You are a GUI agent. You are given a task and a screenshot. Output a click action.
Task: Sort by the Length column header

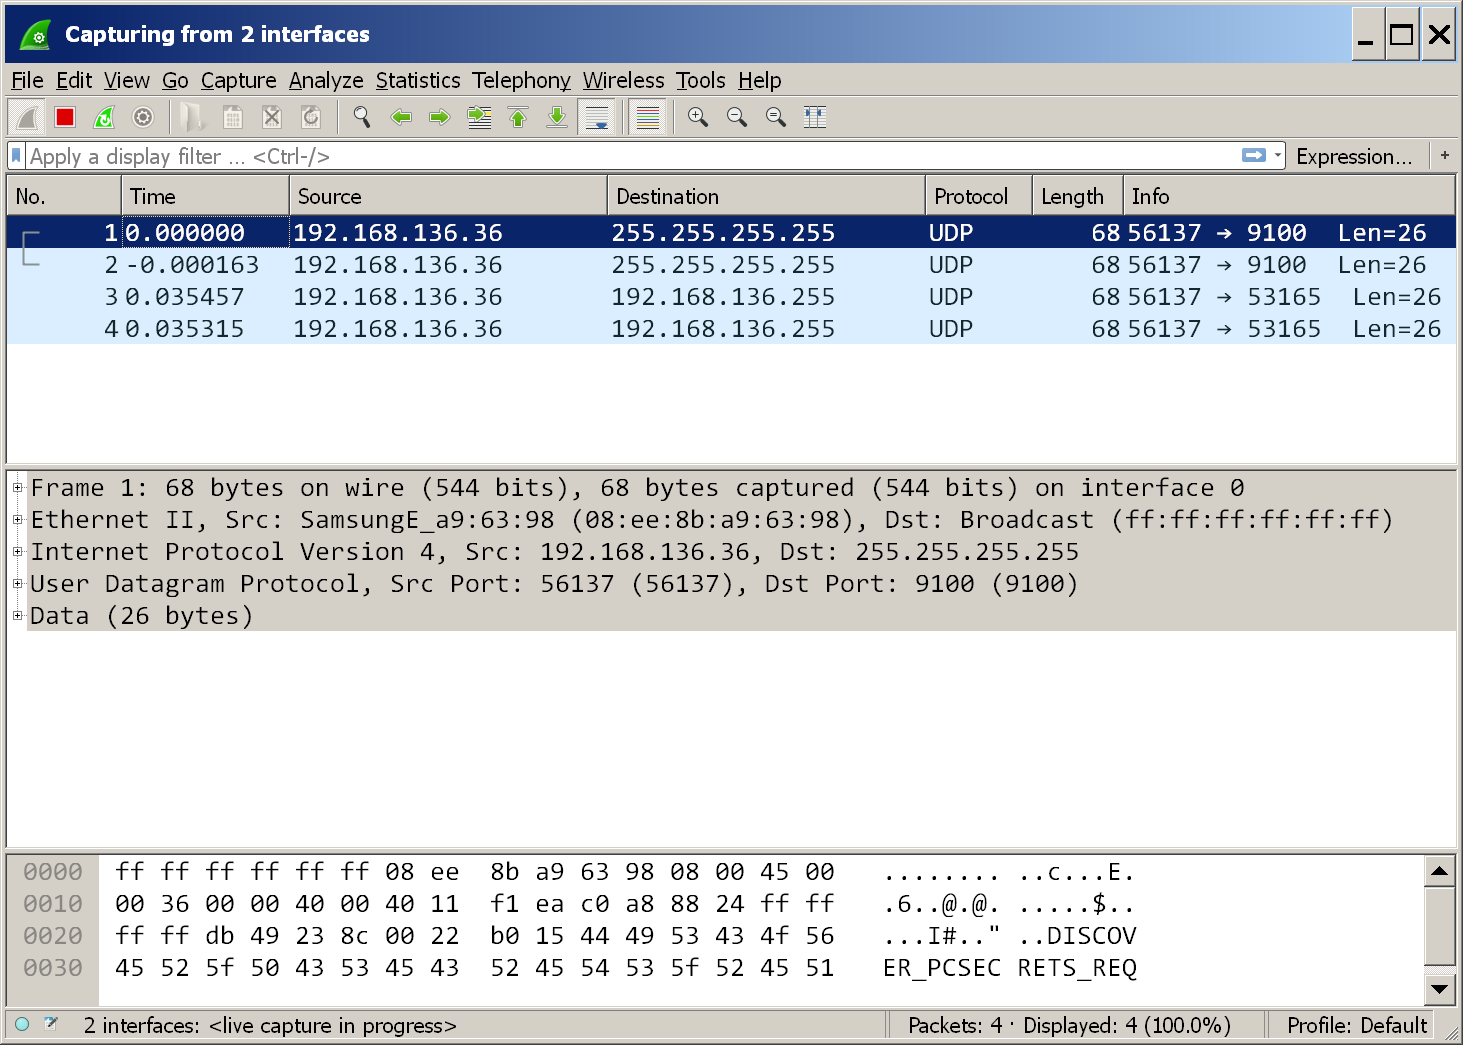coord(1078,196)
